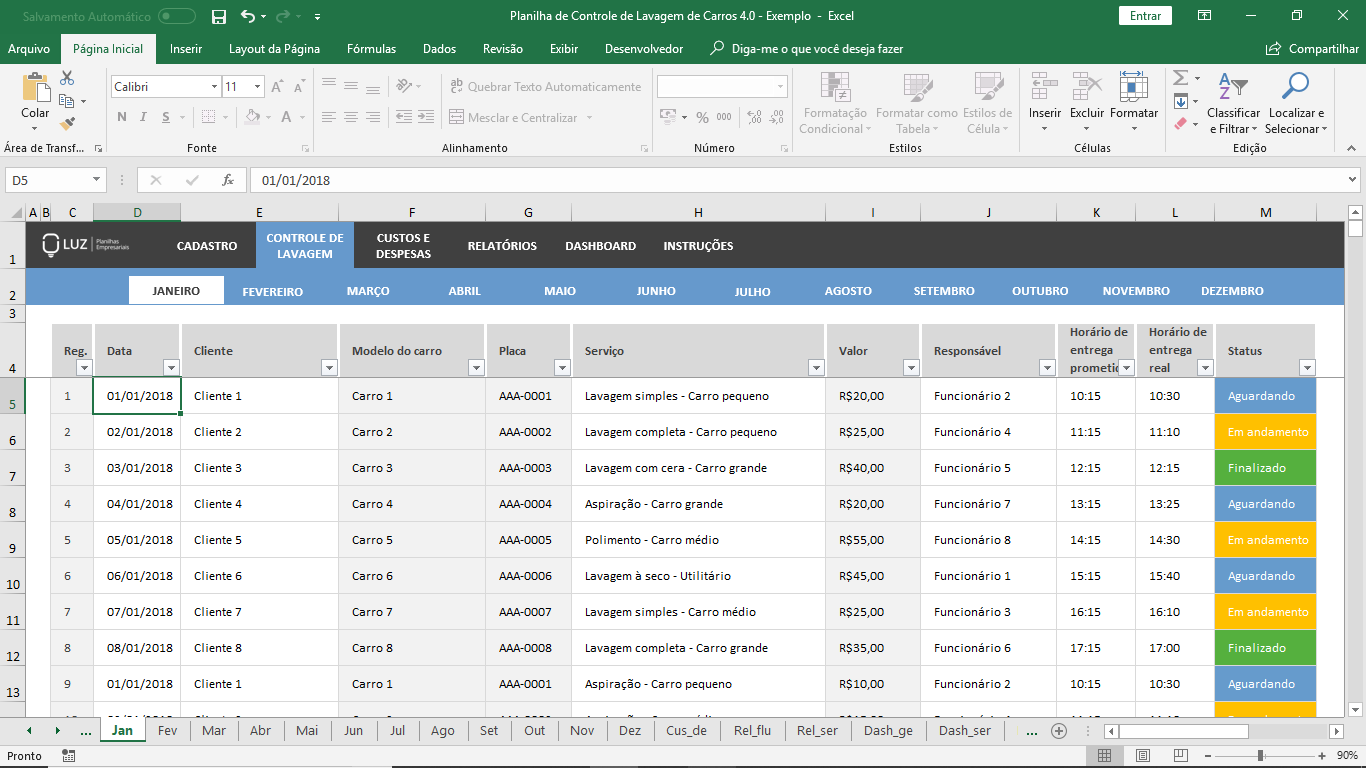Click the Diga-me search box
Screen dimensions: 1366x768
click(806, 49)
